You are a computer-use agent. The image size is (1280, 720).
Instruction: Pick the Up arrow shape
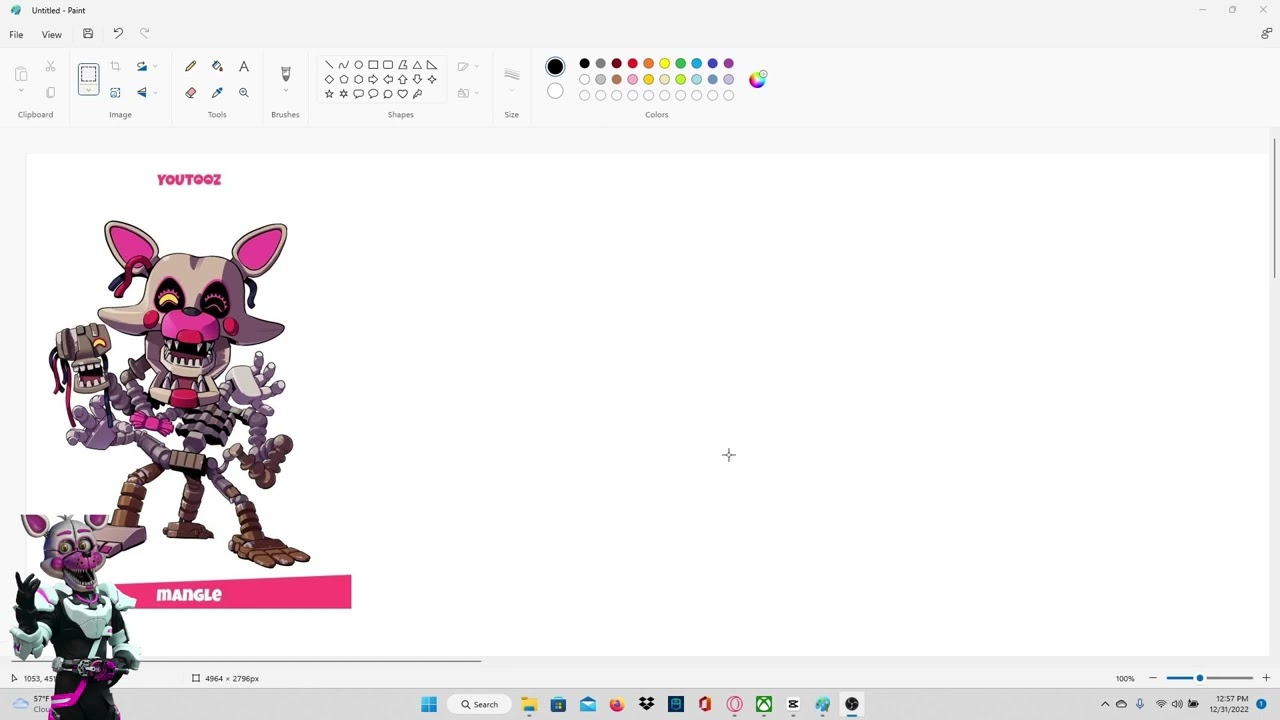[403, 79]
